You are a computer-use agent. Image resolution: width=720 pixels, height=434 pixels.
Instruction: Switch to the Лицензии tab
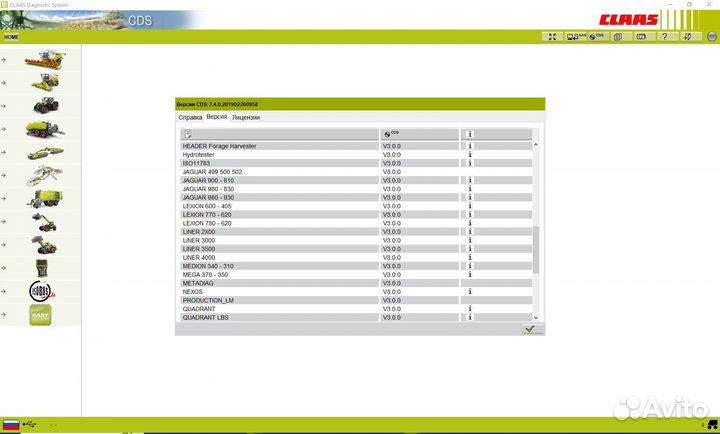(246, 118)
